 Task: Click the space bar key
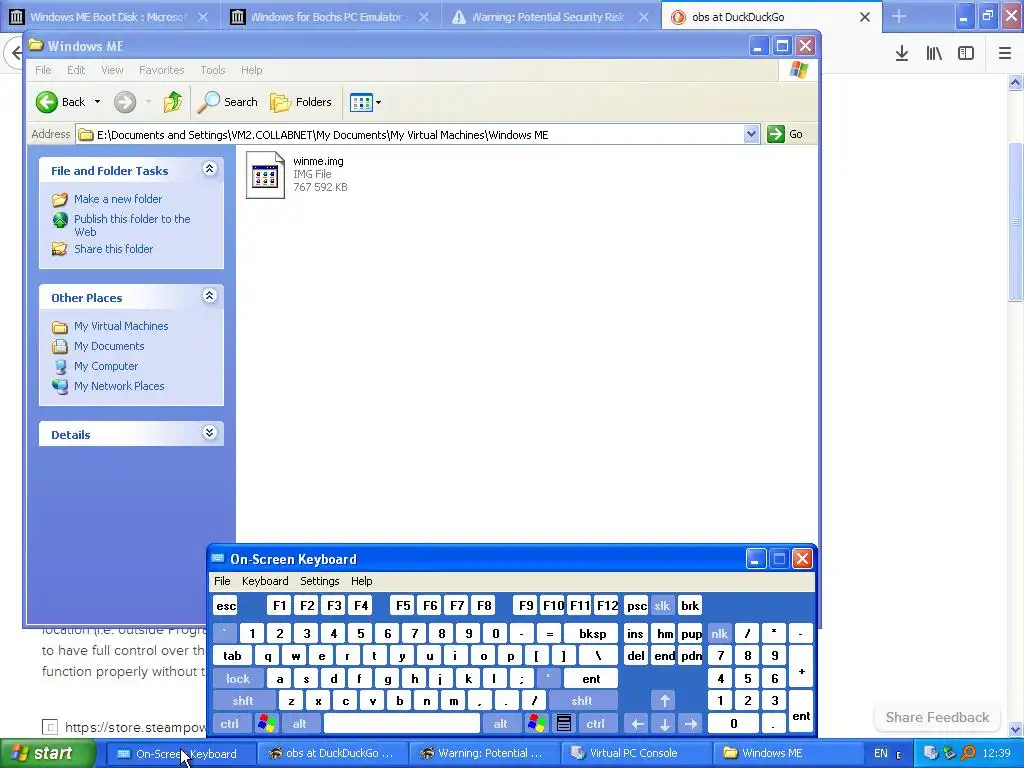[x=402, y=724]
